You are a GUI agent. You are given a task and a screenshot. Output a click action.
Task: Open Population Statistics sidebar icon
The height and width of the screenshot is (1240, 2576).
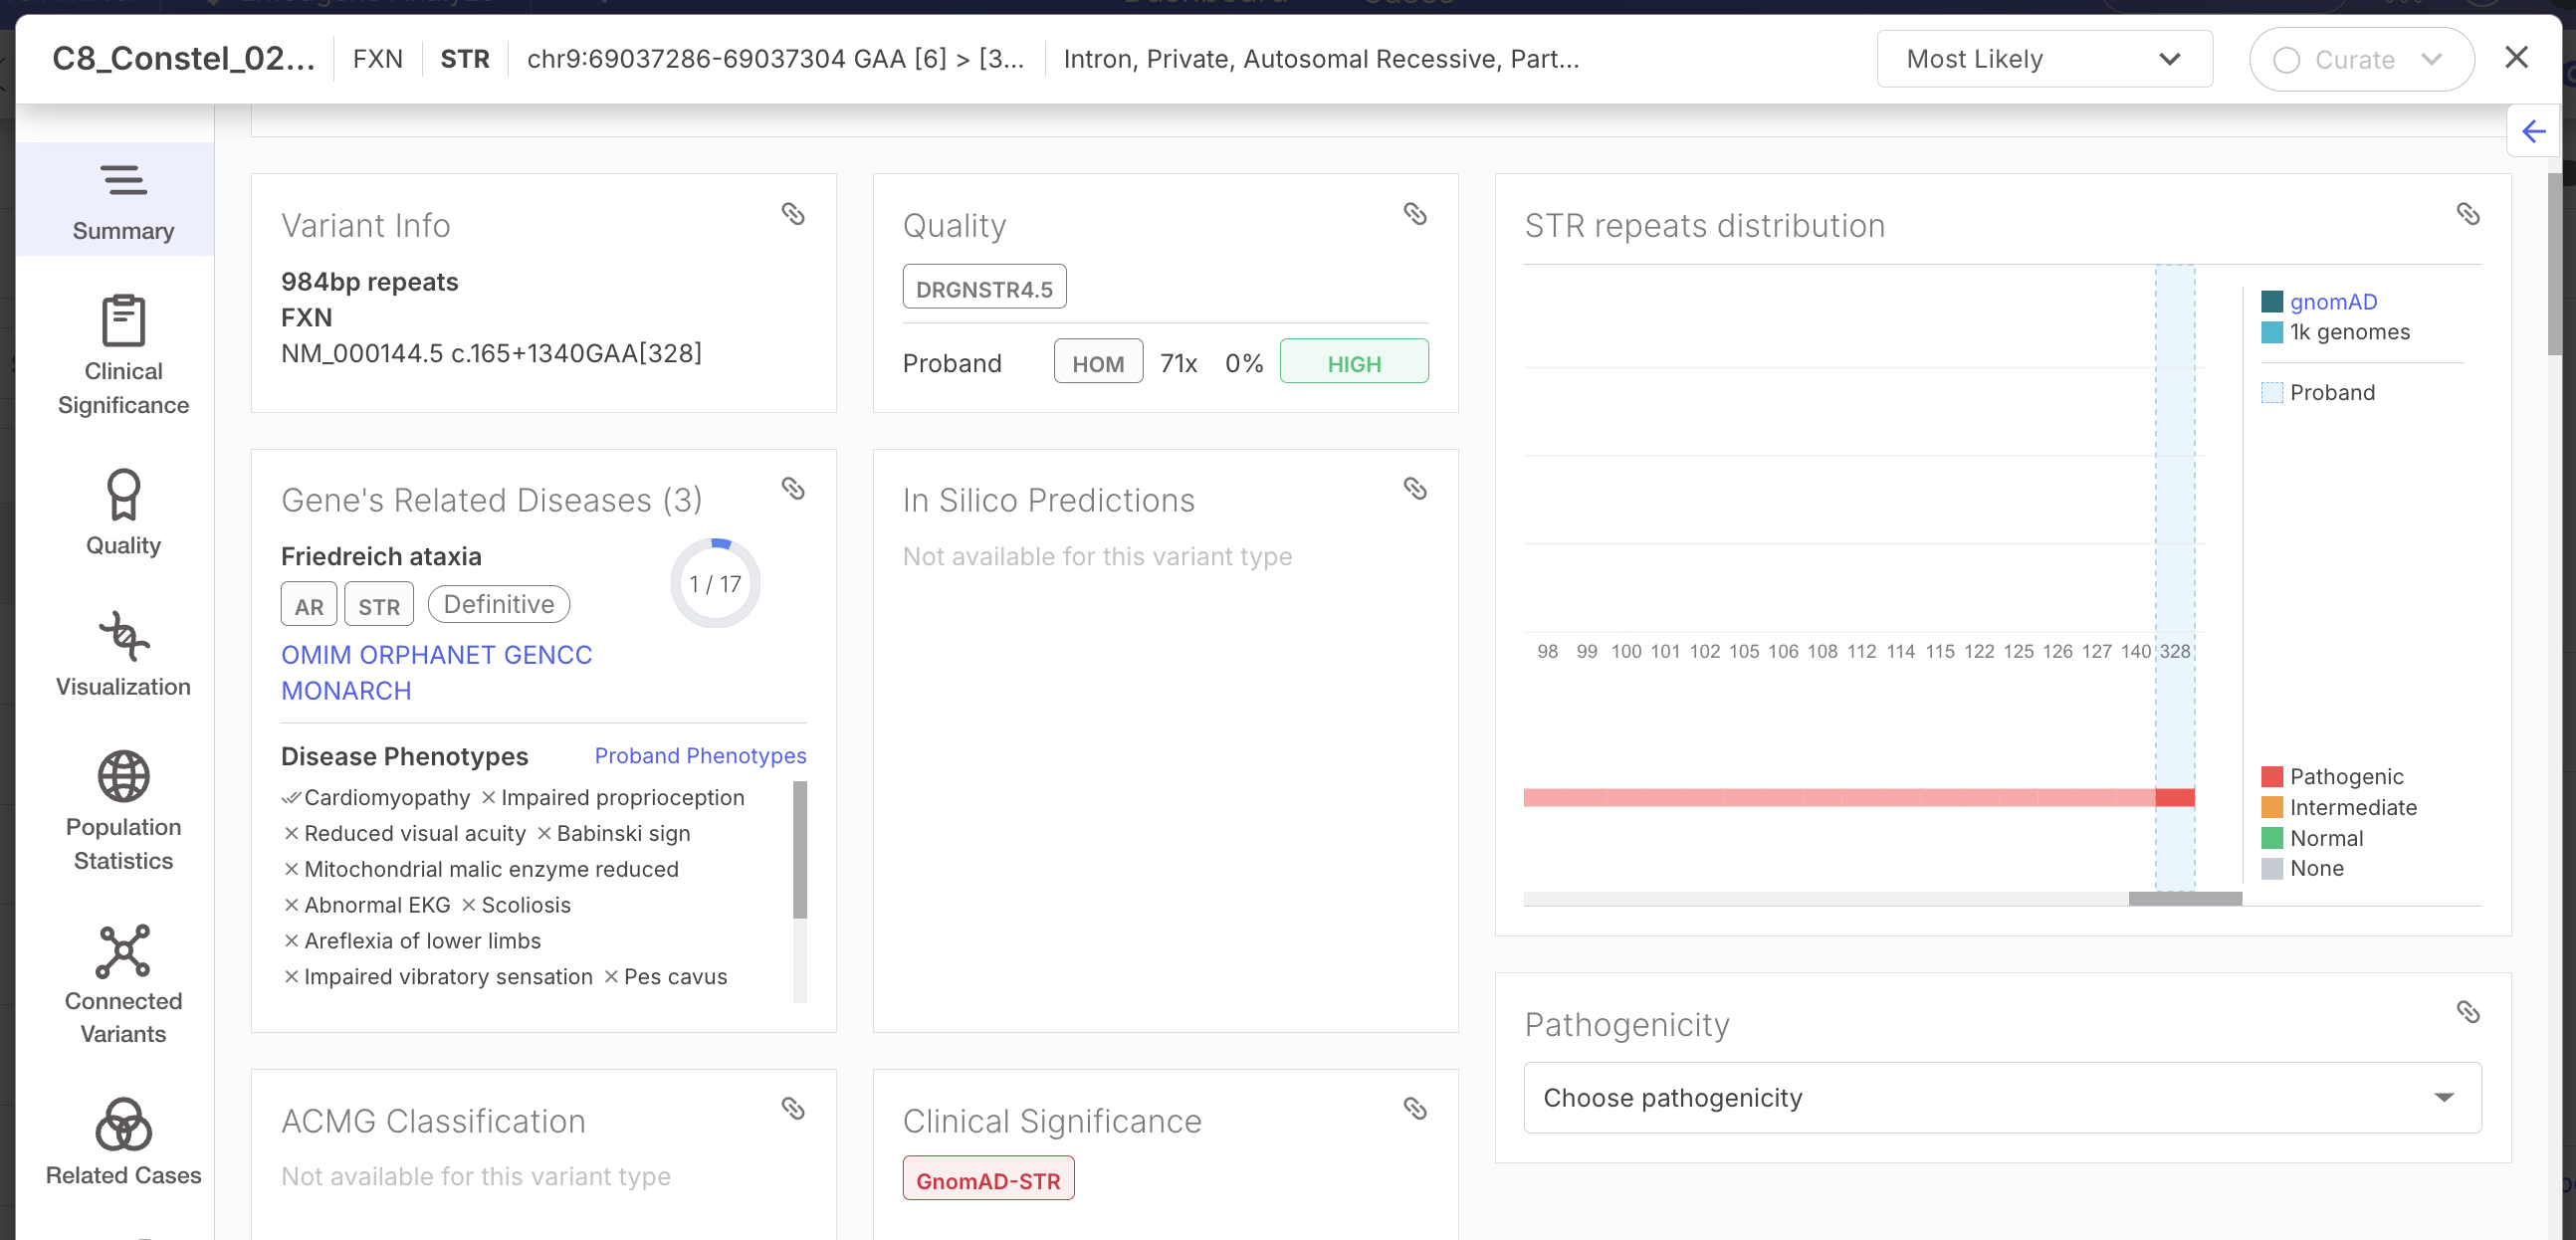pyautogui.click(x=123, y=810)
